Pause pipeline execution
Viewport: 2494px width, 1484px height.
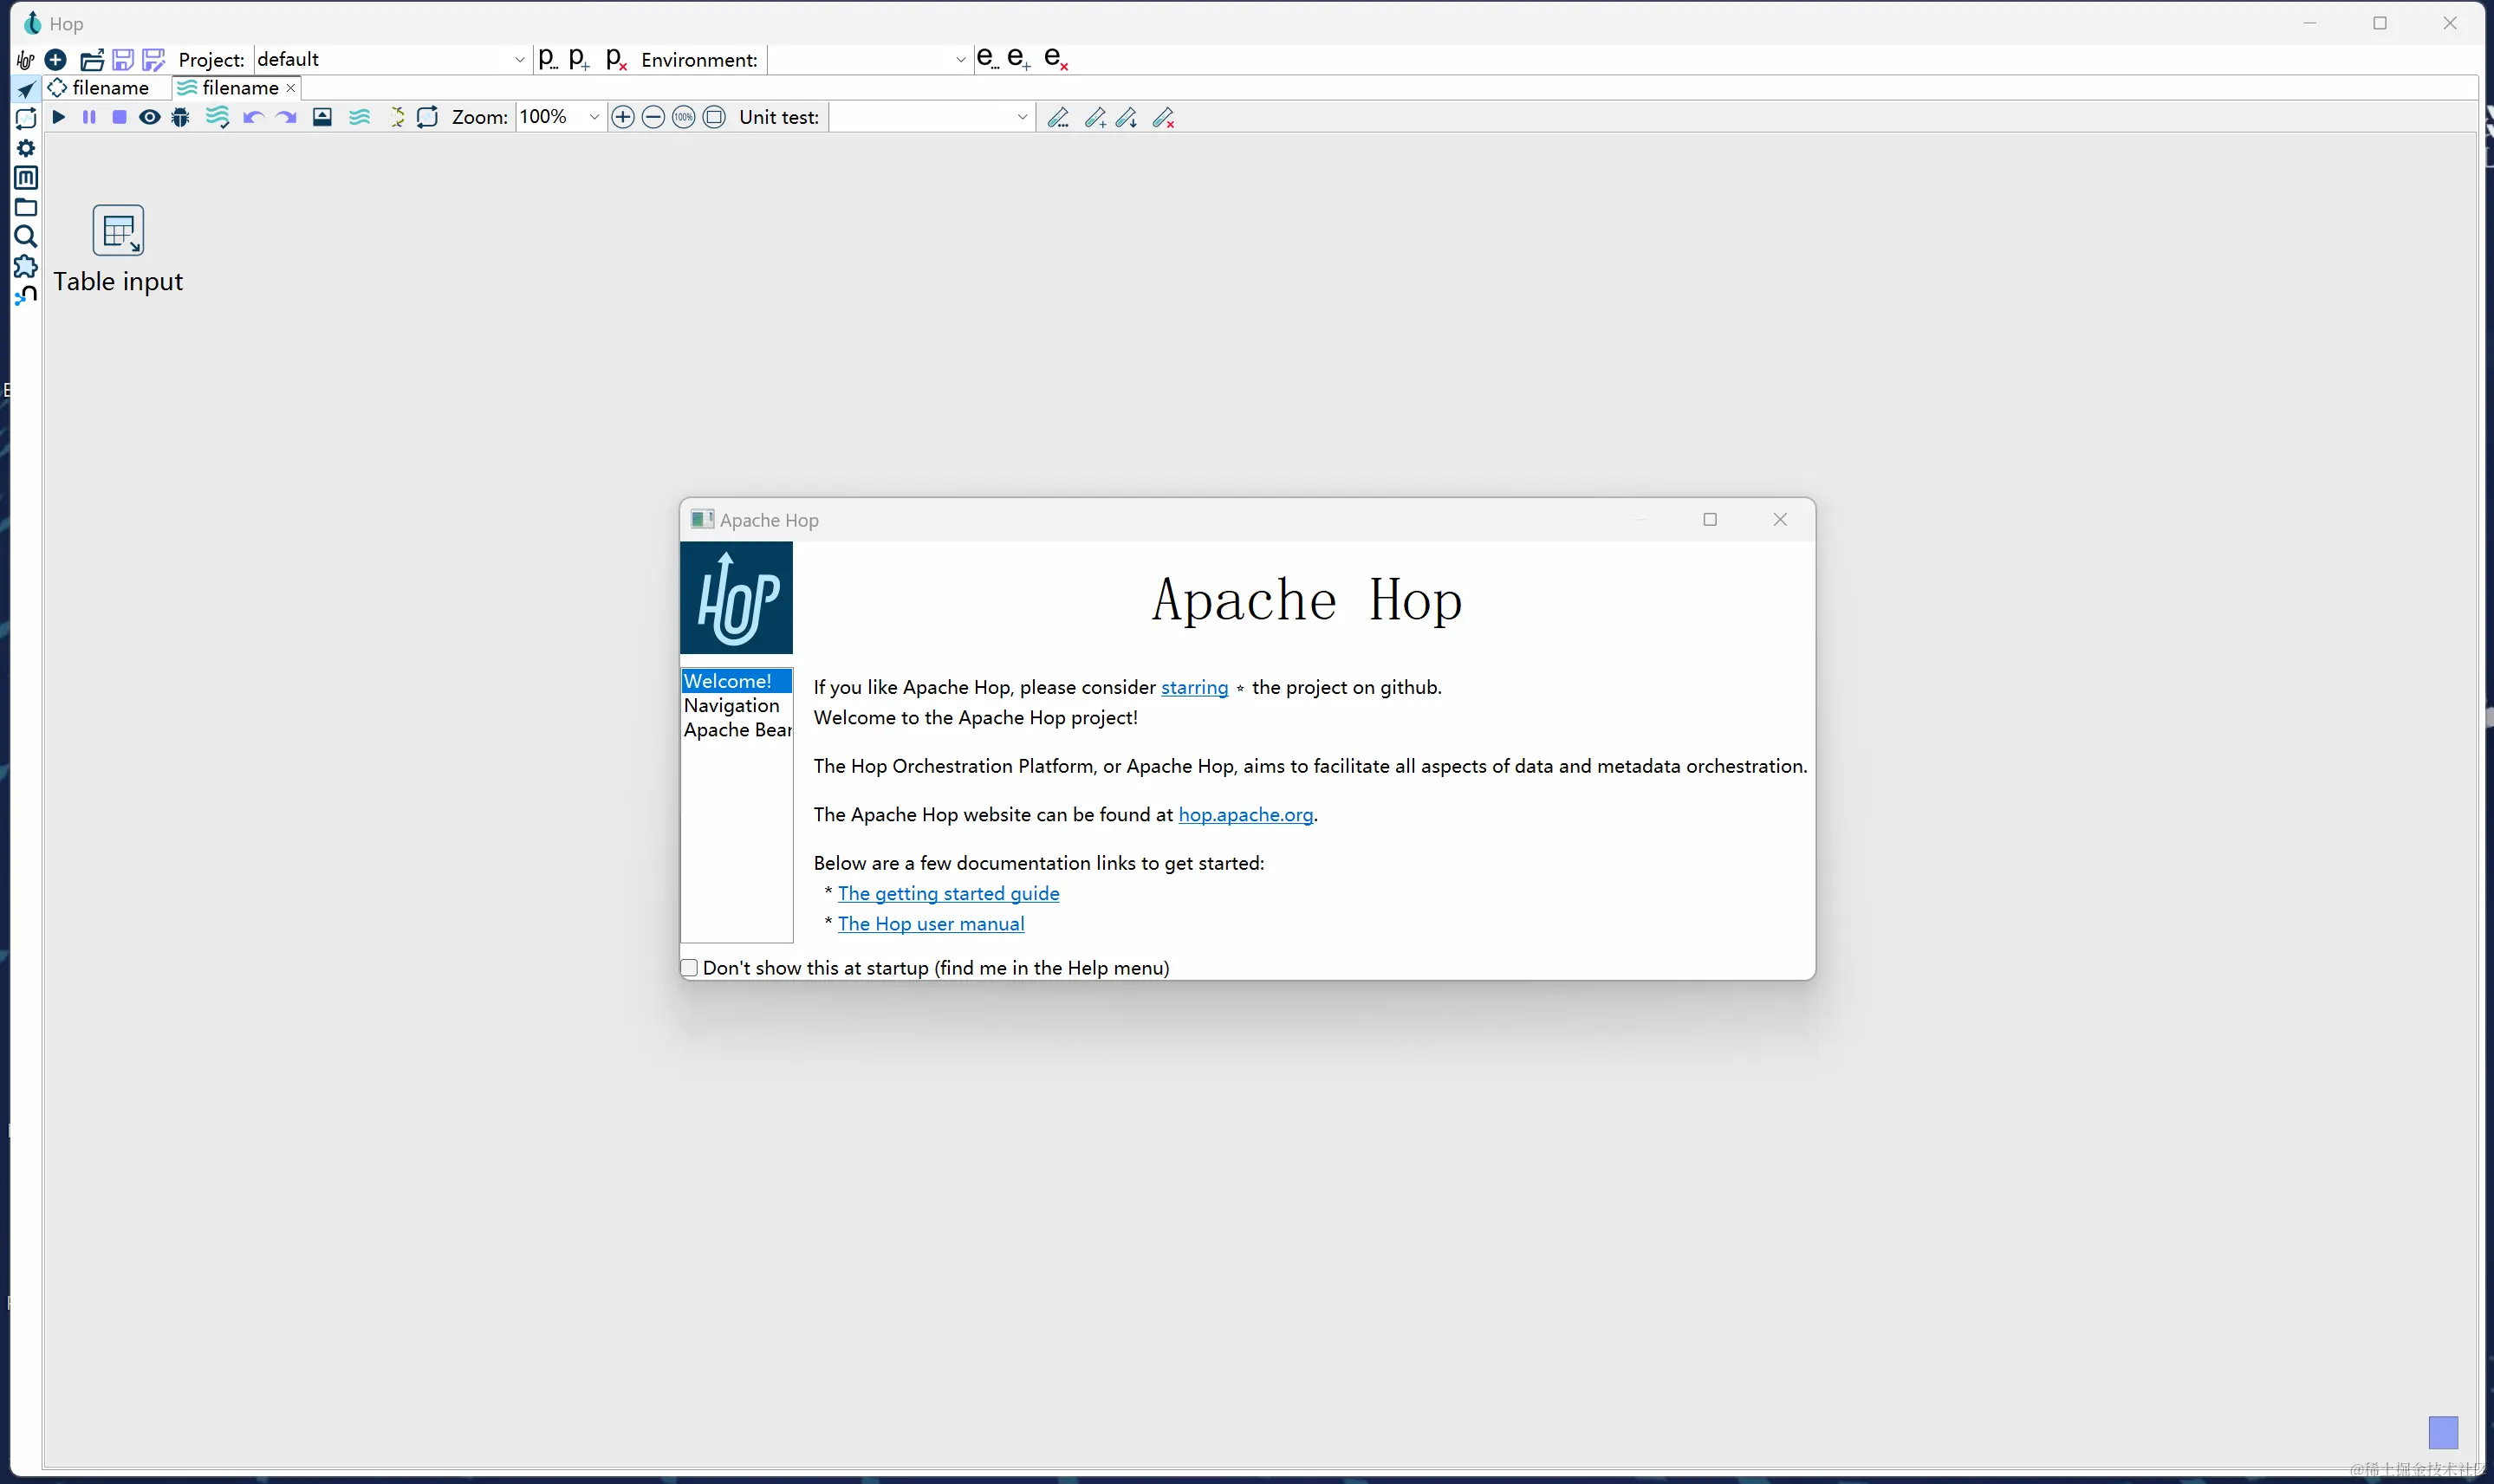coord(88,117)
